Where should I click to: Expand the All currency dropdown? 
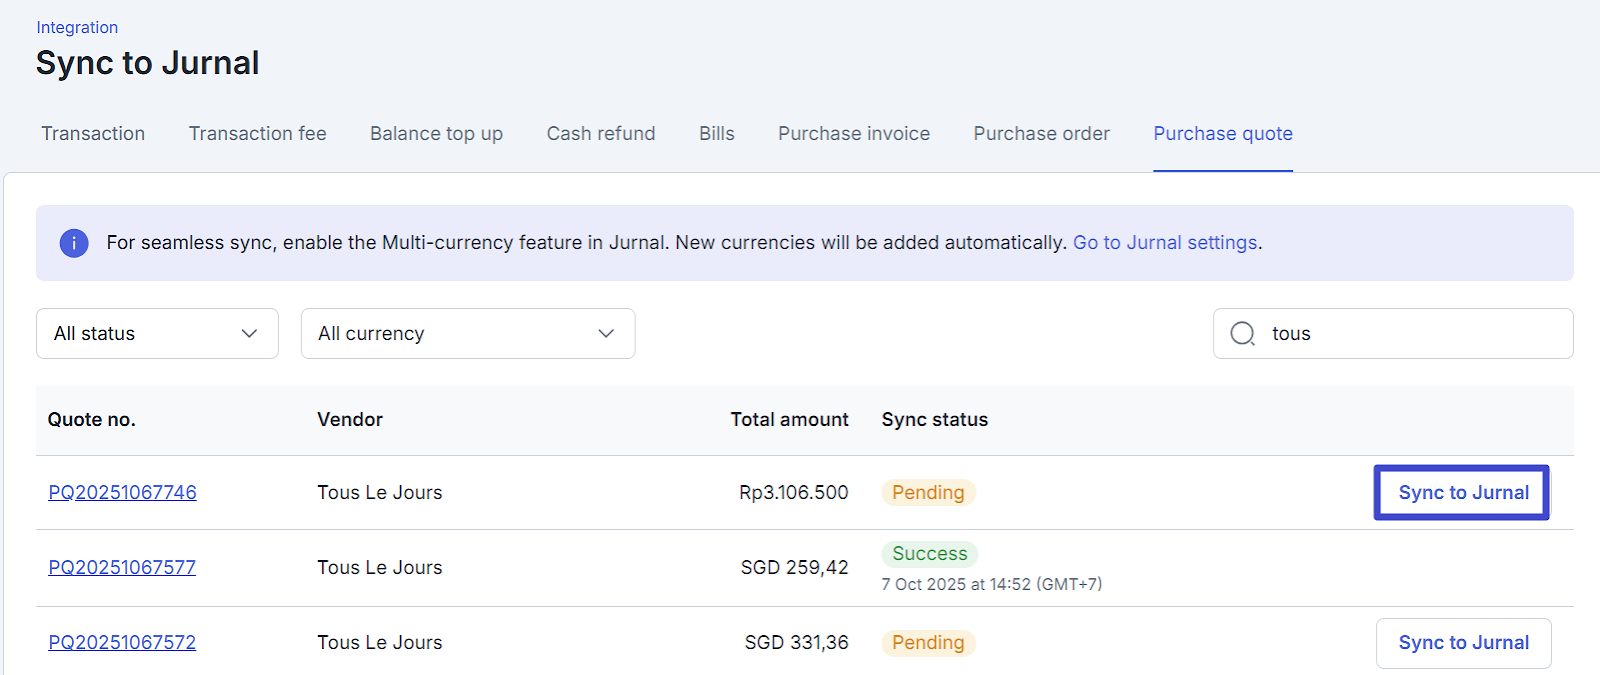pos(467,334)
